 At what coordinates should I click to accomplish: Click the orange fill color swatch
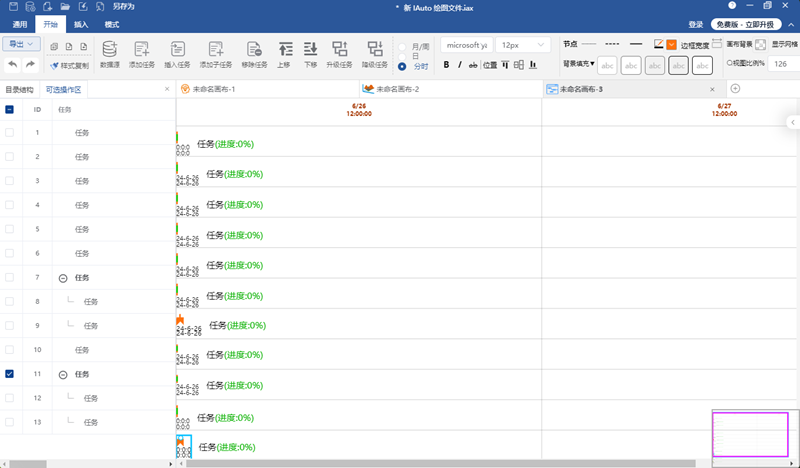672,44
